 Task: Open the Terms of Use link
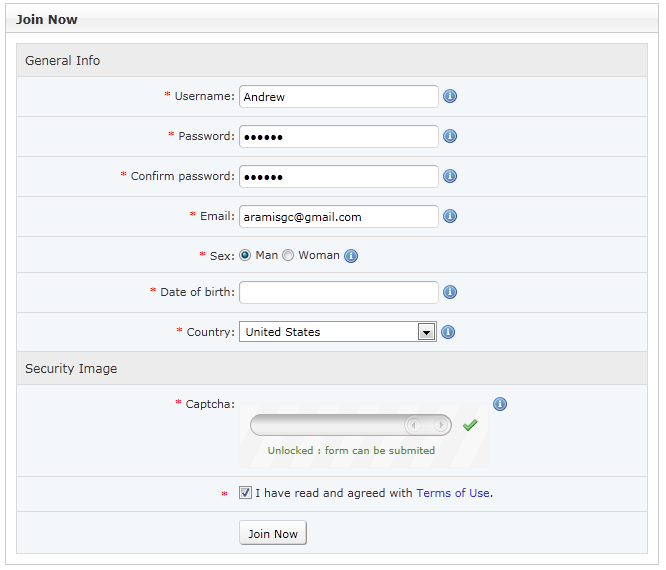pyautogui.click(x=453, y=493)
